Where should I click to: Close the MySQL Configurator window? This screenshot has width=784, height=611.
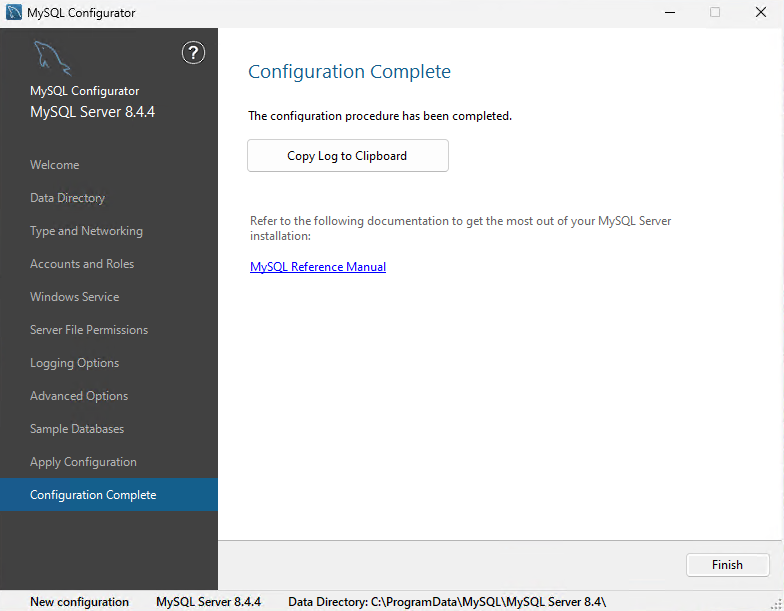(761, 12)
